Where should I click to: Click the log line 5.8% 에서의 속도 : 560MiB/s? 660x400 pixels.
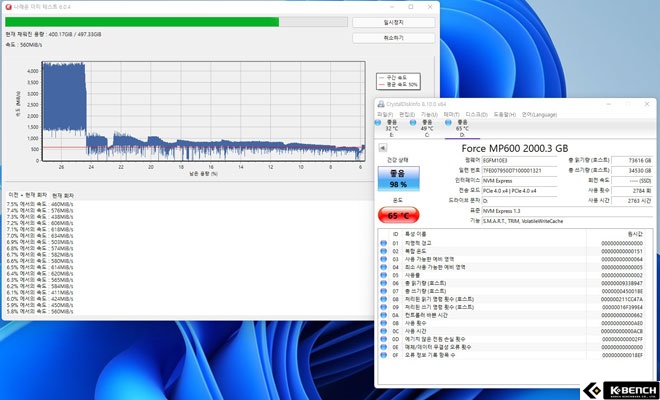pyautogui.click(x=40, y=312)
